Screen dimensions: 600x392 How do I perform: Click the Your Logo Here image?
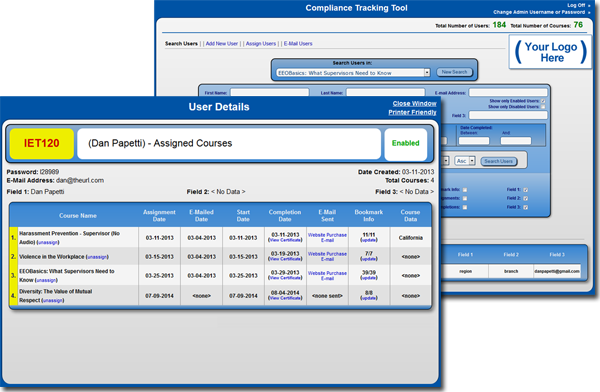[x=550, y=52]
